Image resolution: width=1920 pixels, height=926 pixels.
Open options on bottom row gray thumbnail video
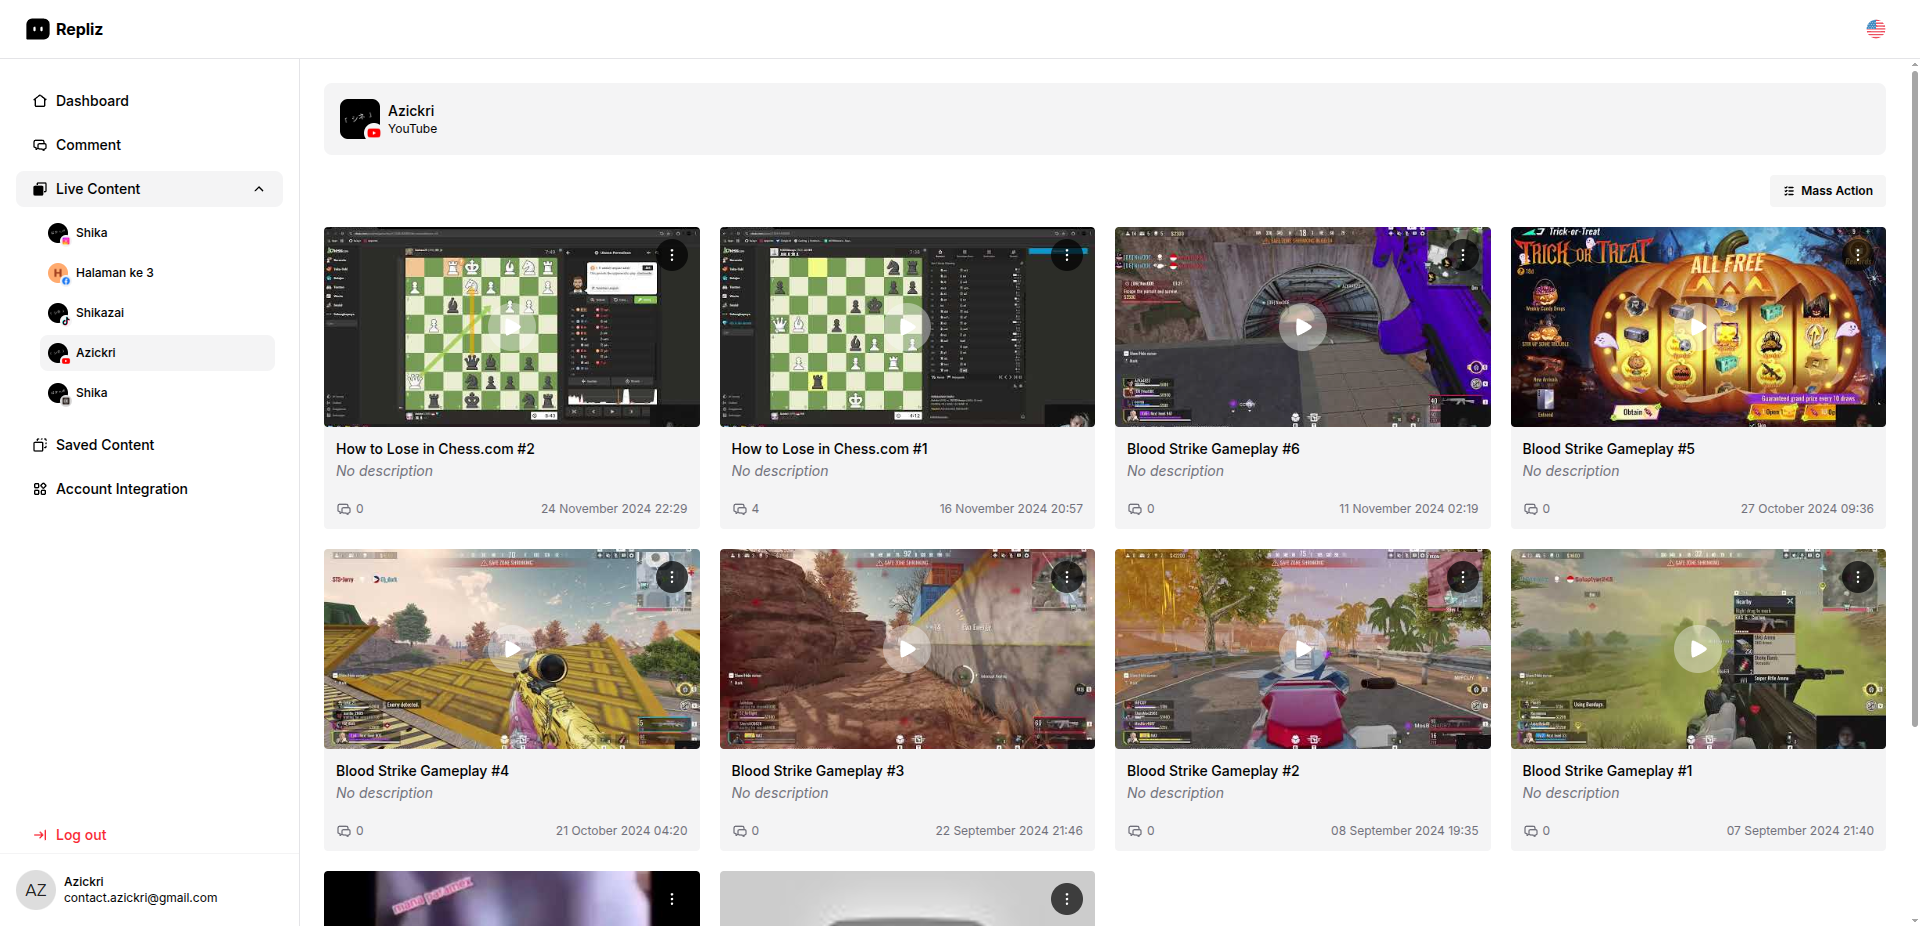[1067, 899]
